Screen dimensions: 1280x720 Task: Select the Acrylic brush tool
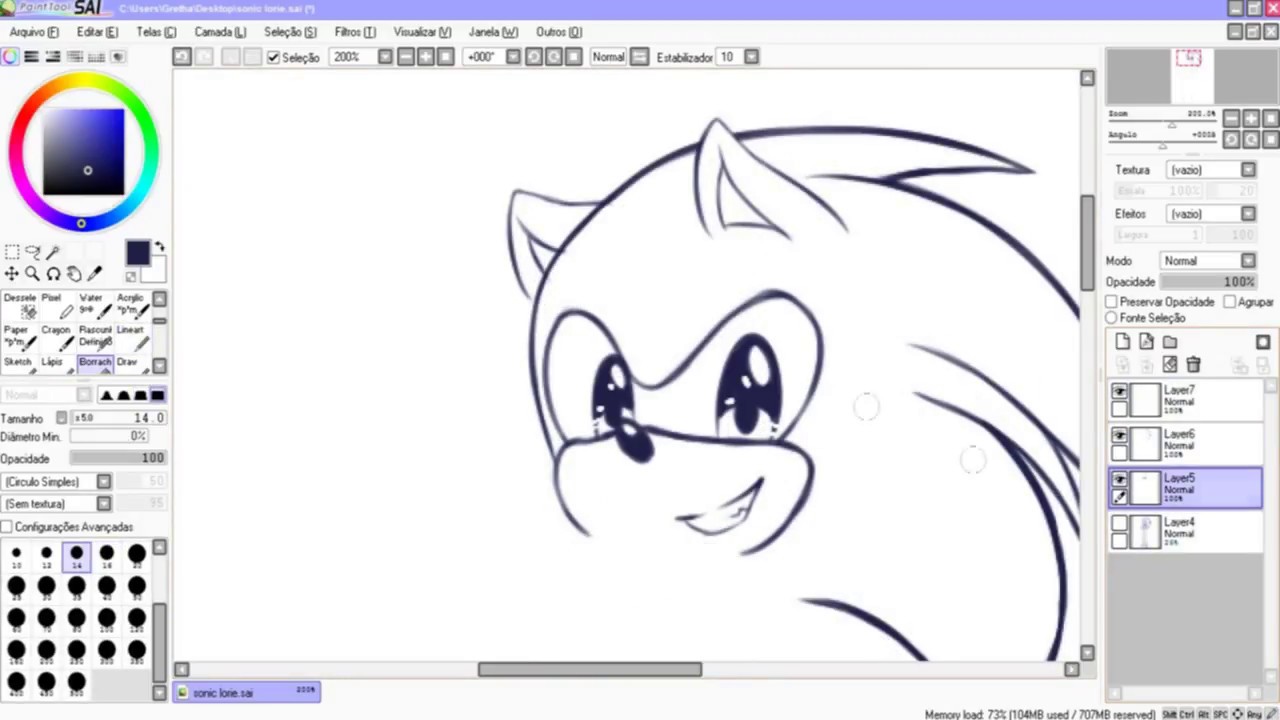point(131,306)
